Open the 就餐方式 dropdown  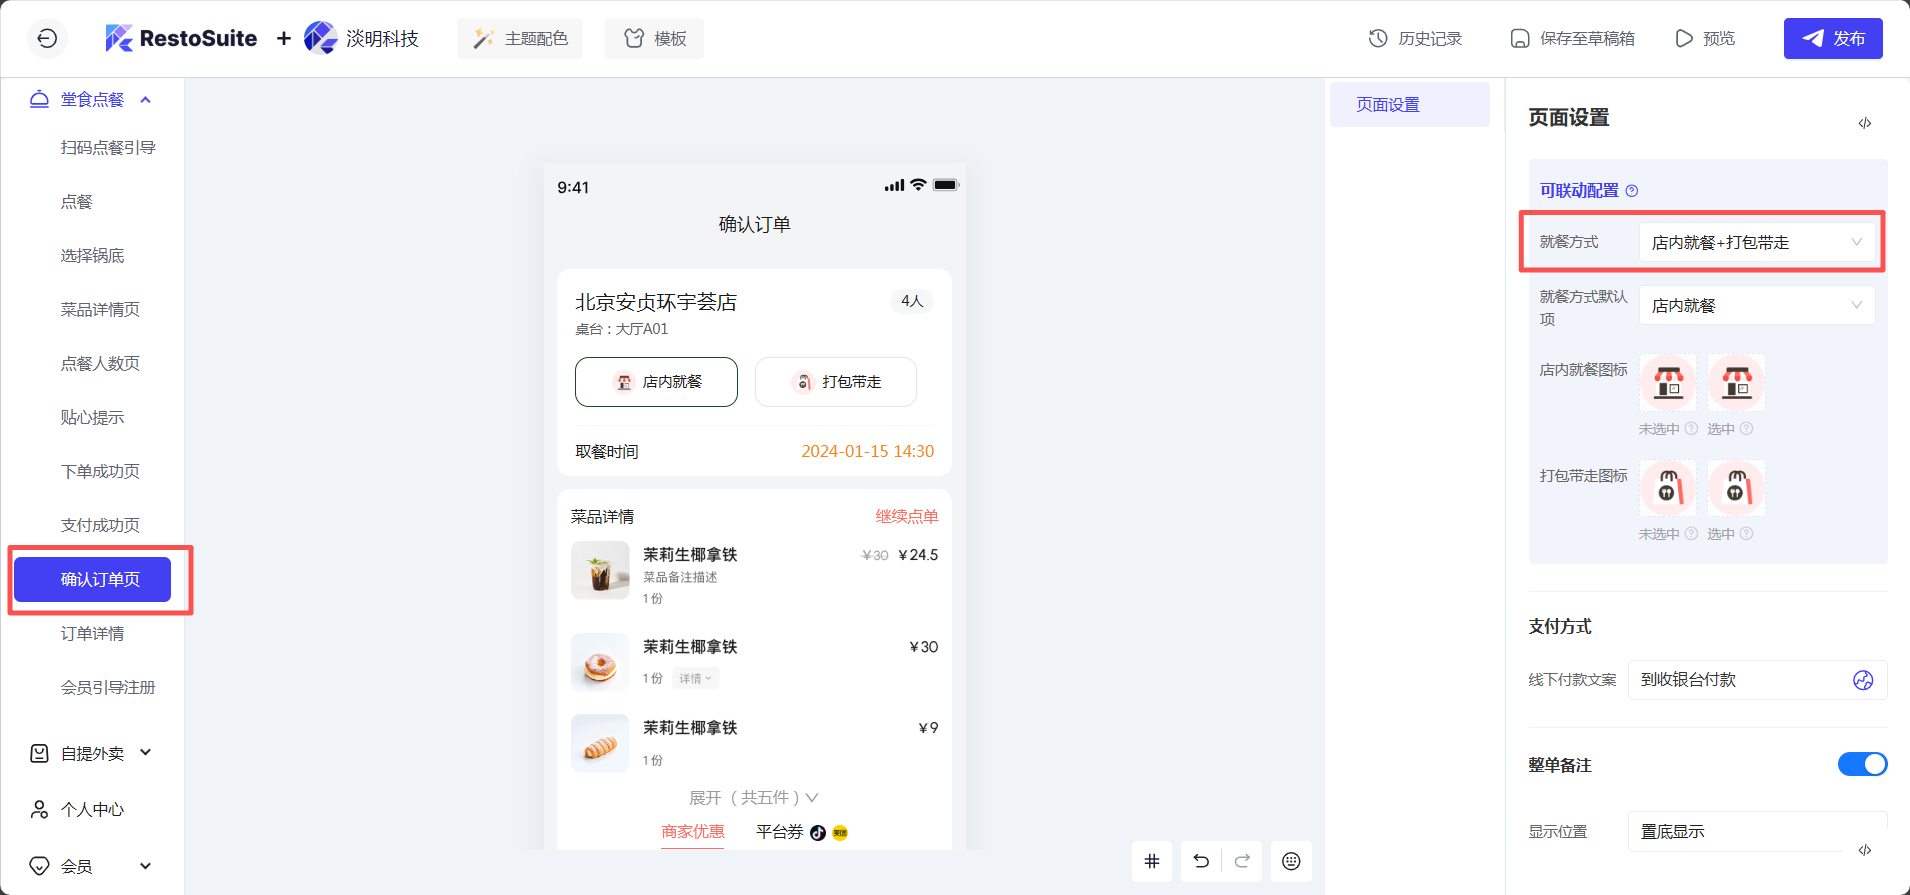(1756, 242)
